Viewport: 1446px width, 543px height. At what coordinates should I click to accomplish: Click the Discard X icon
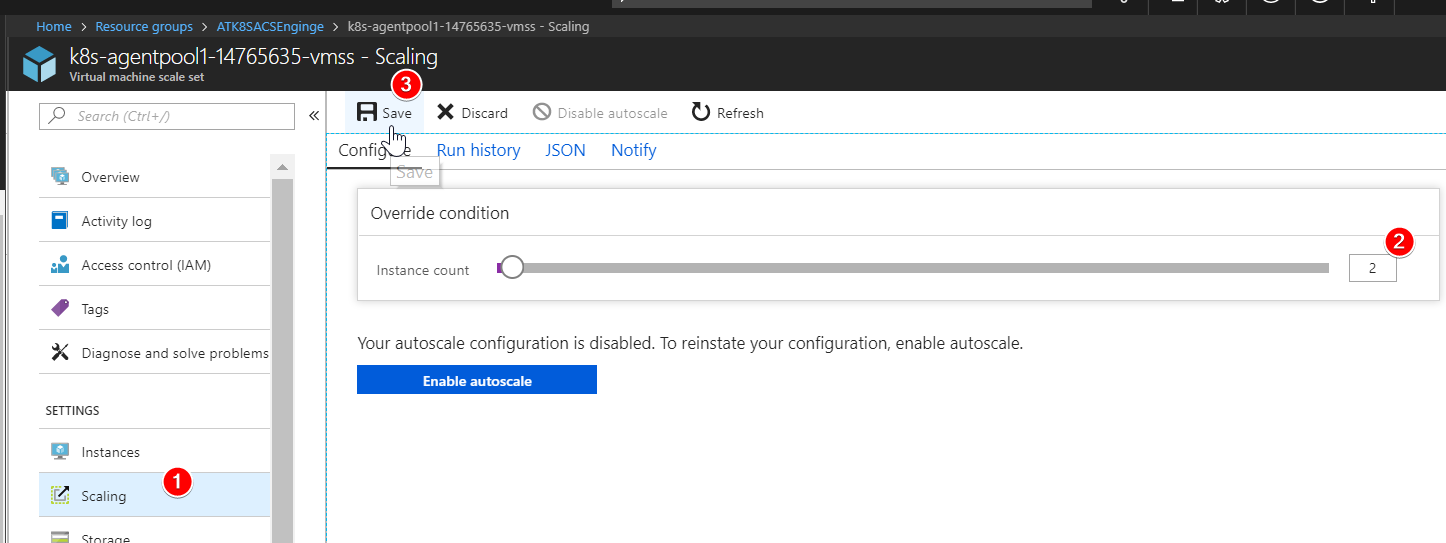coord(446,113)
